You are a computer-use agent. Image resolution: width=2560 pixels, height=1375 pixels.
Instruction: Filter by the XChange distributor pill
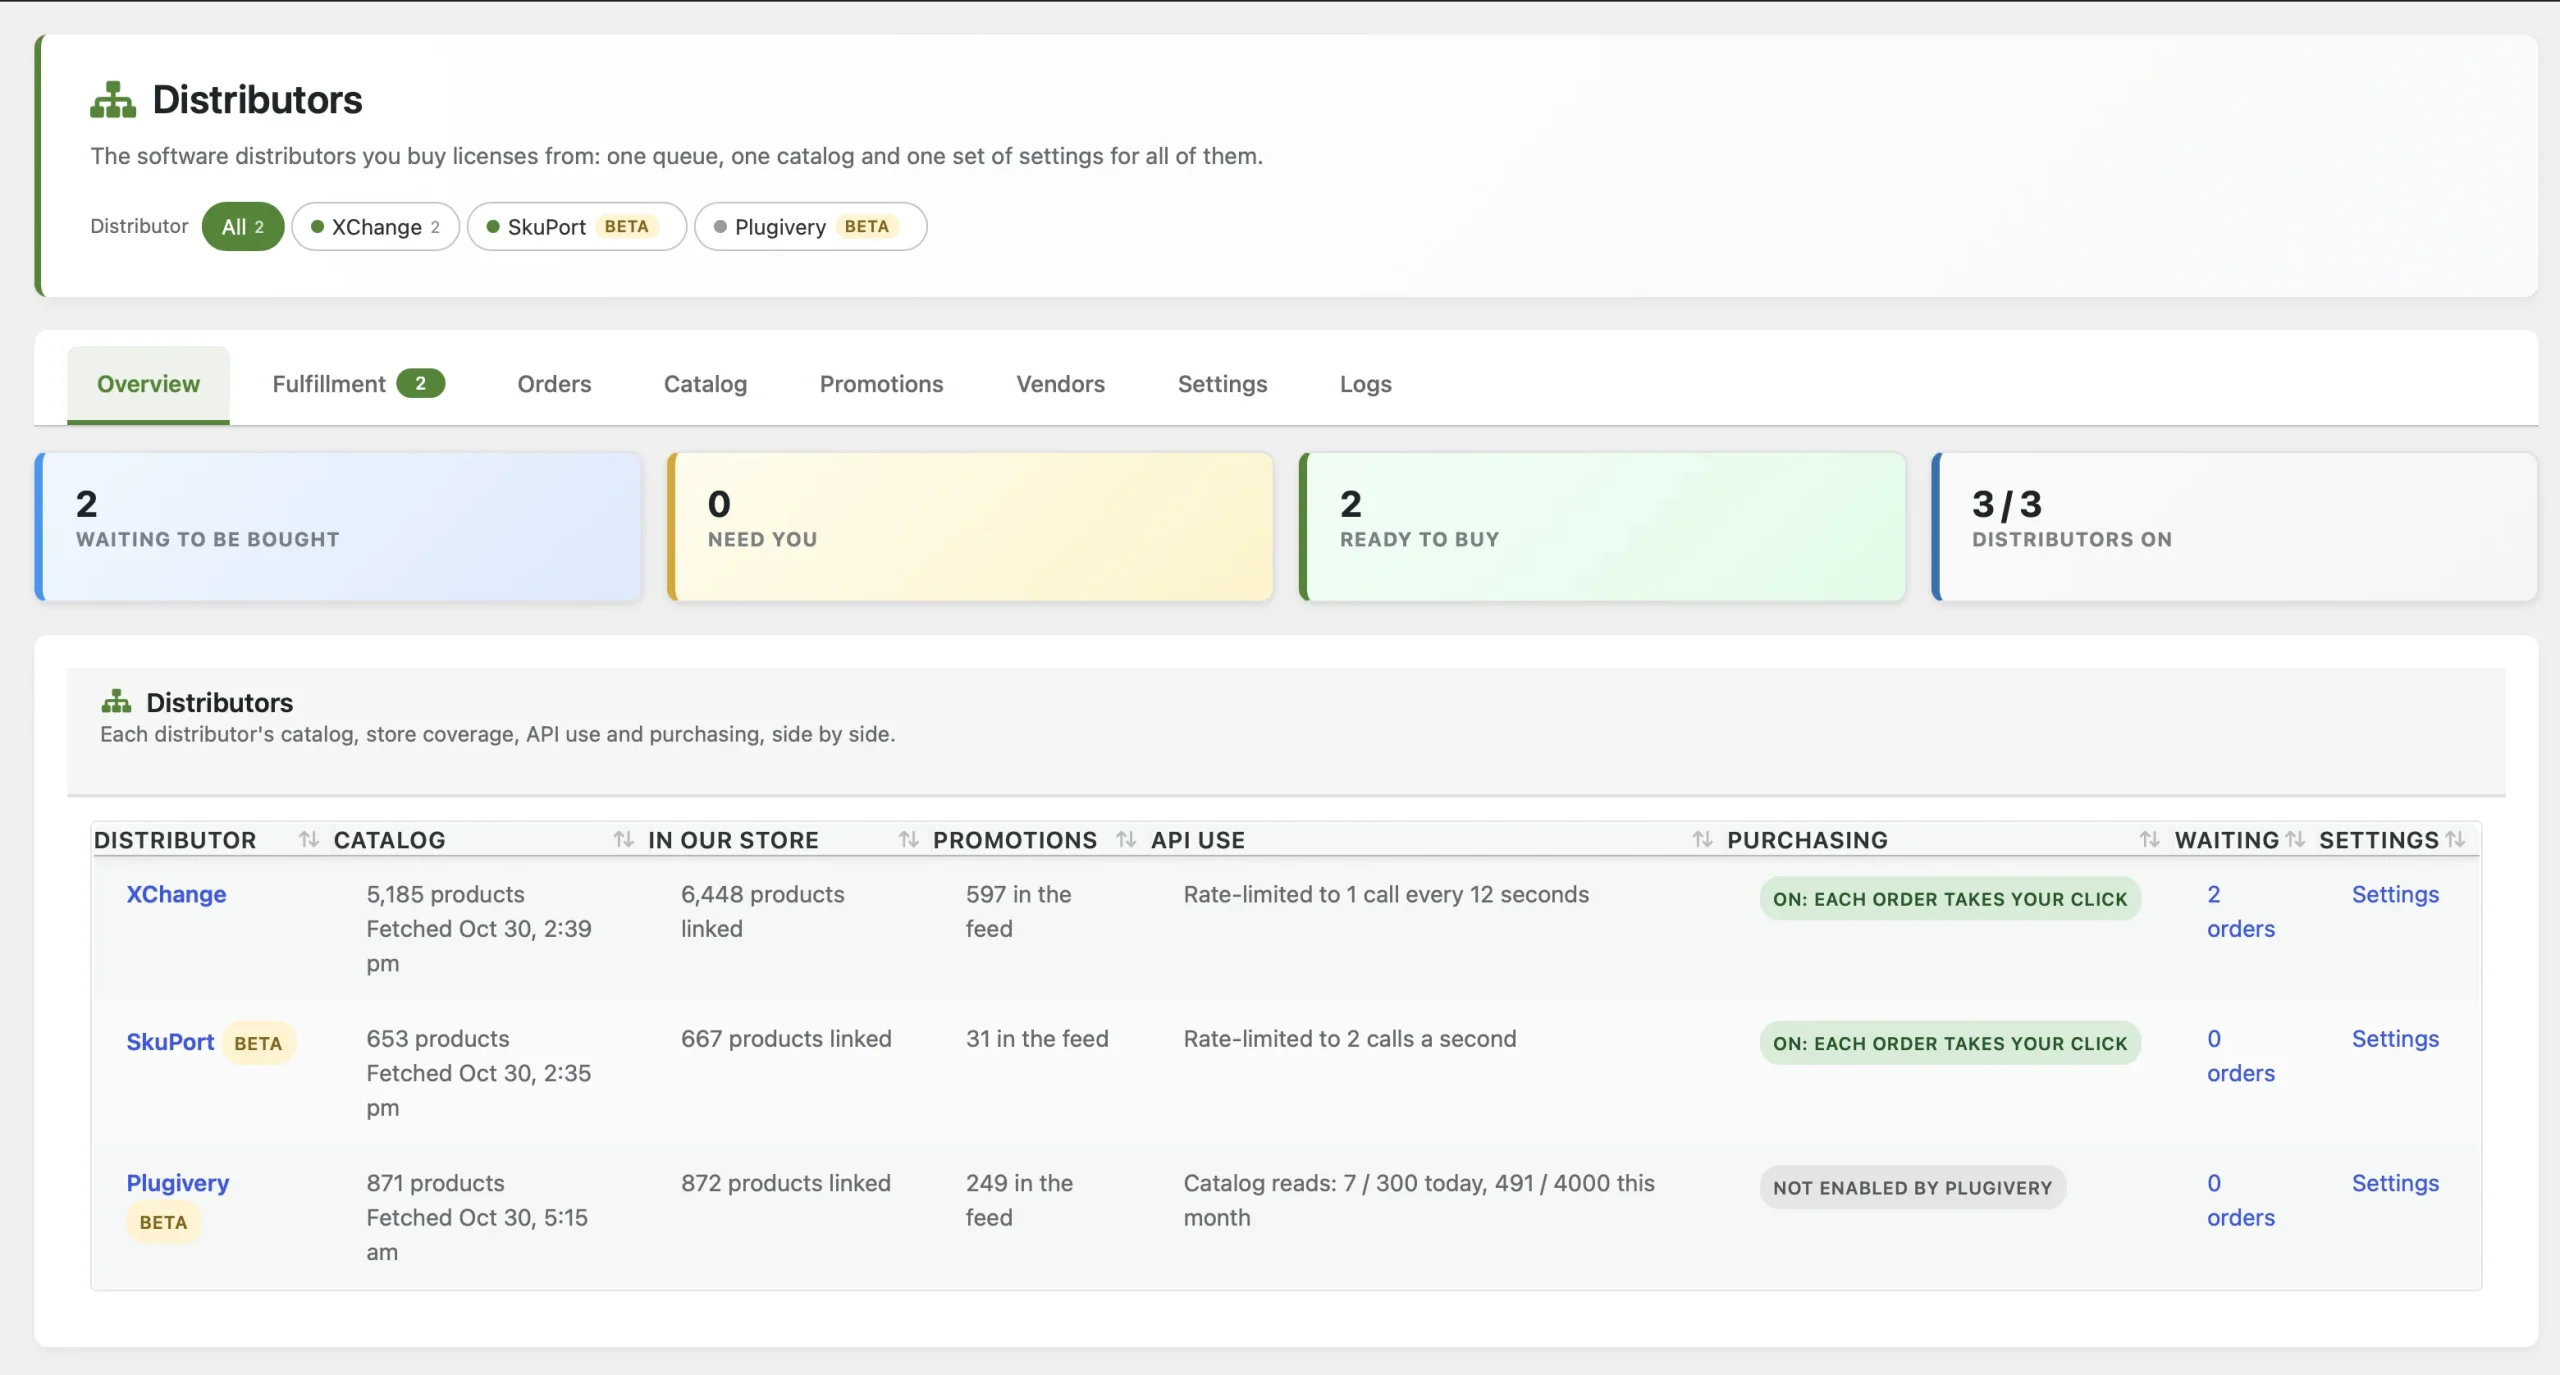tap(376, 227)
